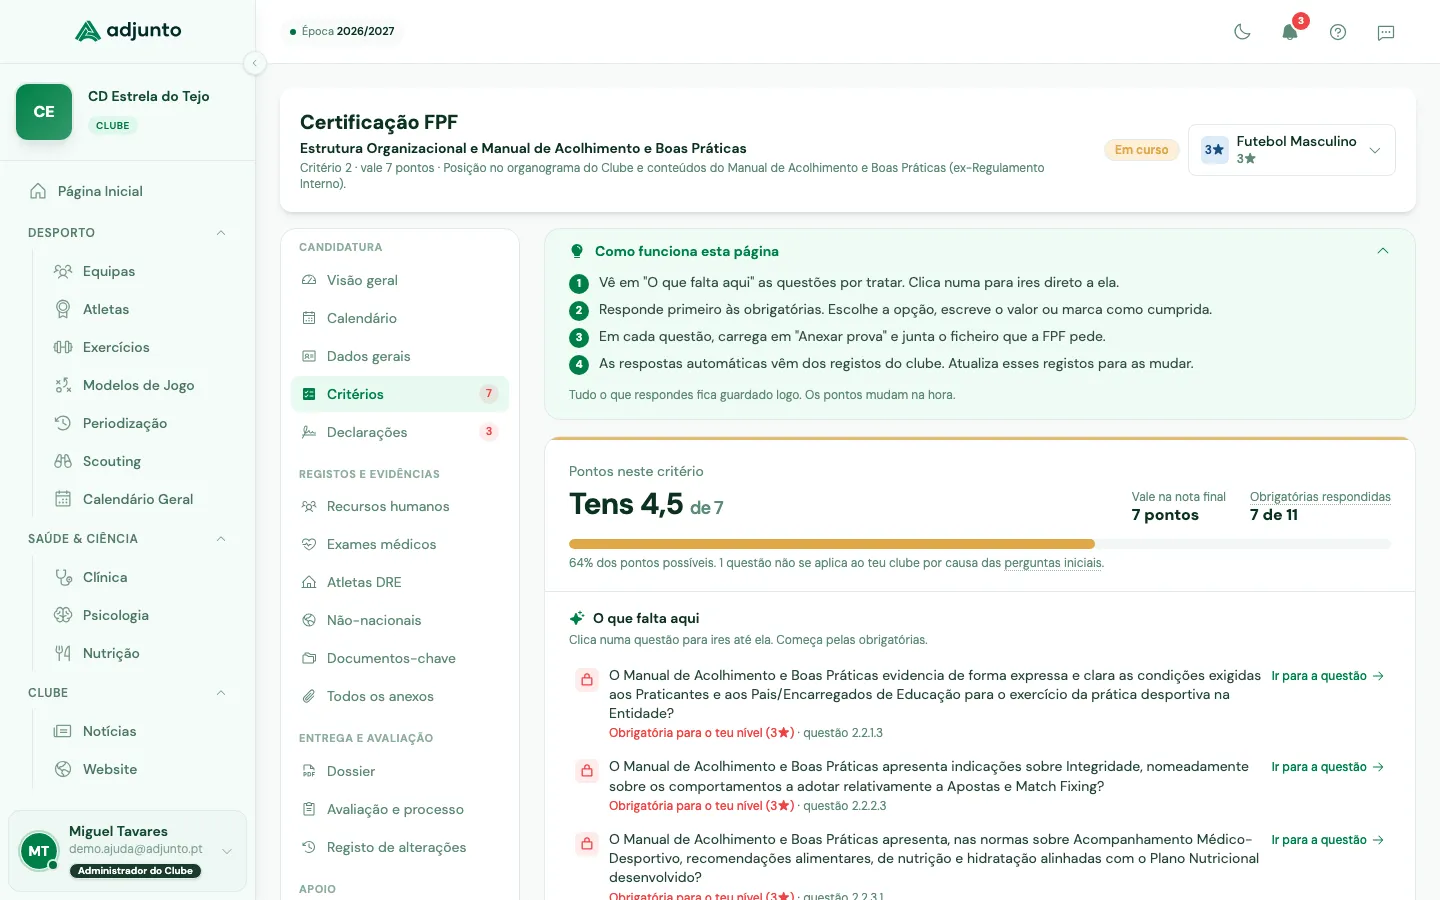Click the Documentos-chave folder icon
This screenshot has width=1440, height=900.
pos(309,658)
